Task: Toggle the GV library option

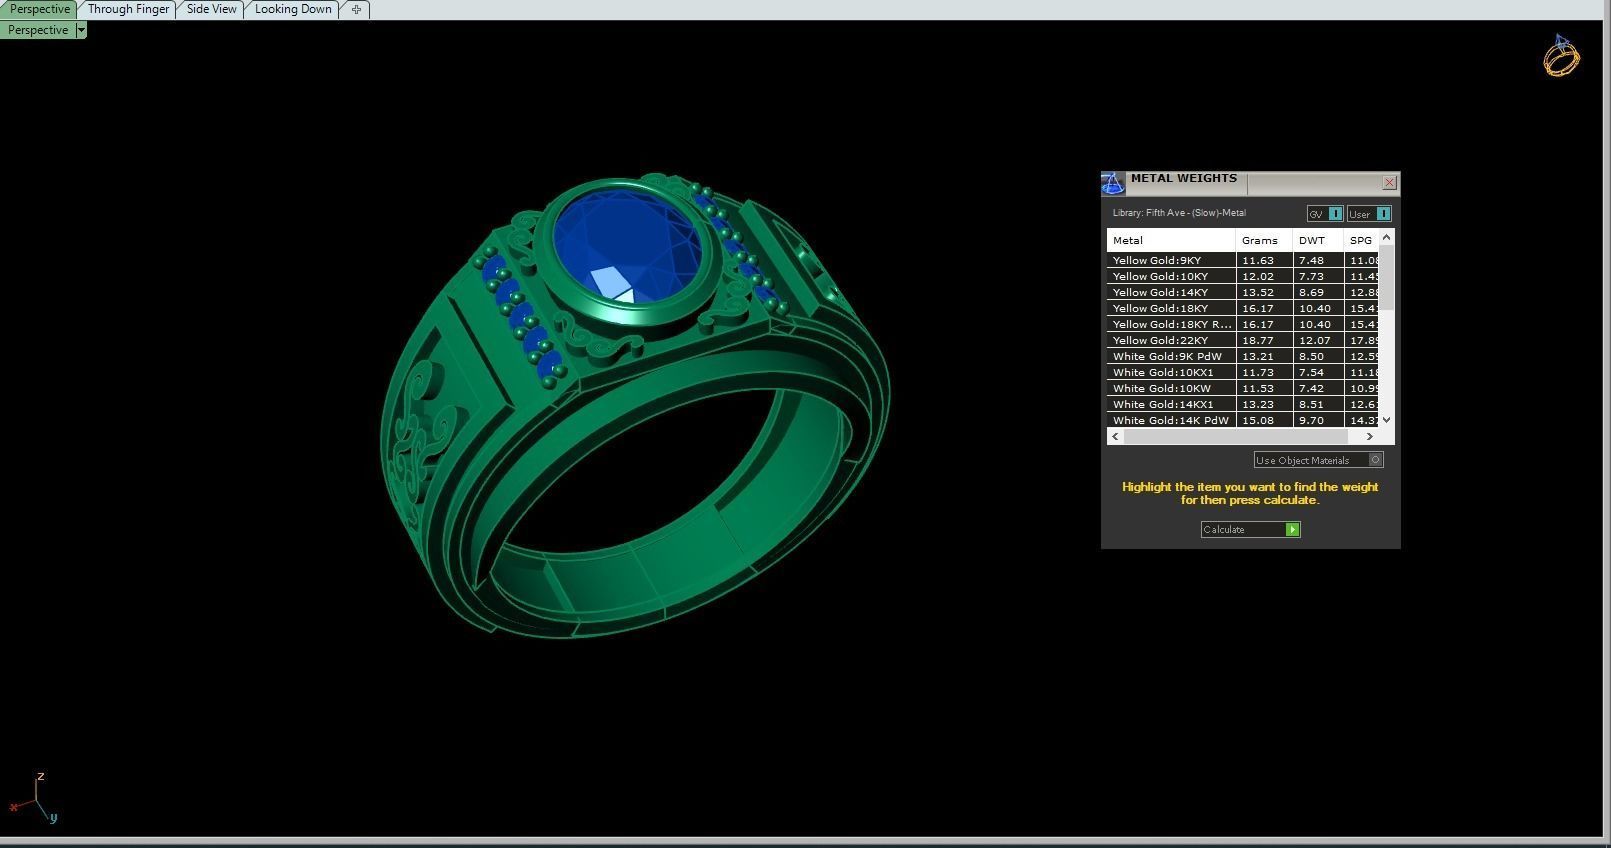Action: tap(1324, 214)
